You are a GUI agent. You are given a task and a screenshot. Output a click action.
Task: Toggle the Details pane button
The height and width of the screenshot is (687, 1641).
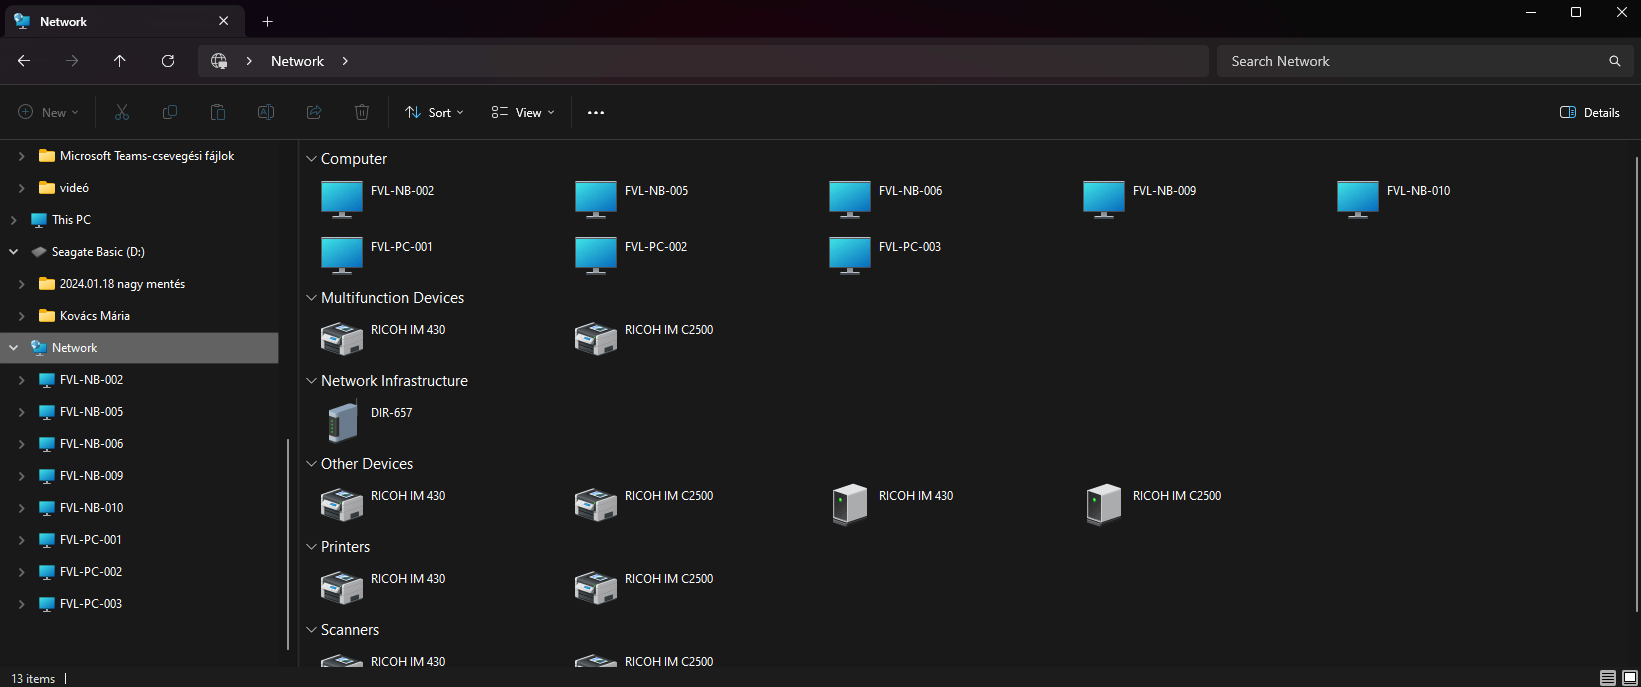(1590, 112)
